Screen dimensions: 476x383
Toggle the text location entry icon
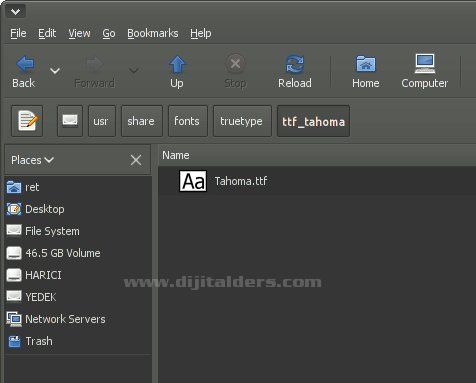[x=27, y=121]
